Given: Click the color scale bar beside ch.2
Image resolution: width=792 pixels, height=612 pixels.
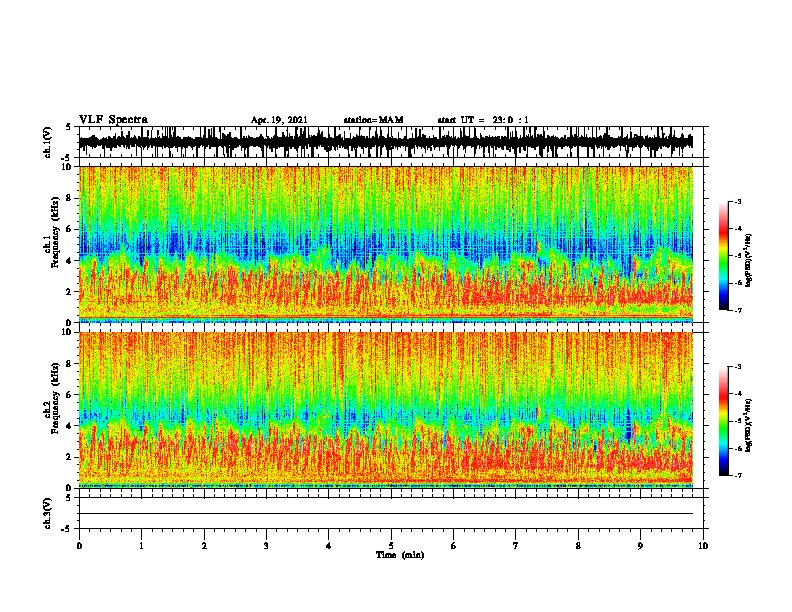Looking at the screenshot, I should point(724,421).
